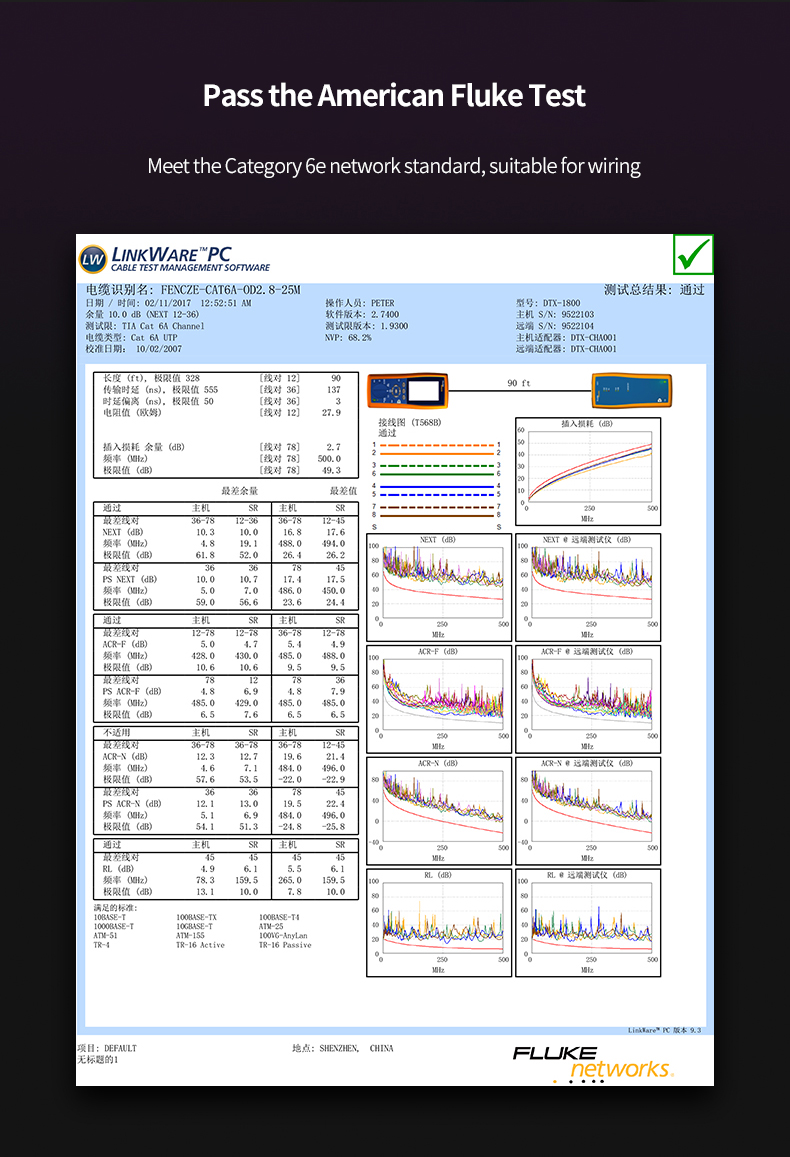Click the SHENZHEN, CHINA location text
Image resolution: width=790 pixels, height=1157 pixels.
343,1048
